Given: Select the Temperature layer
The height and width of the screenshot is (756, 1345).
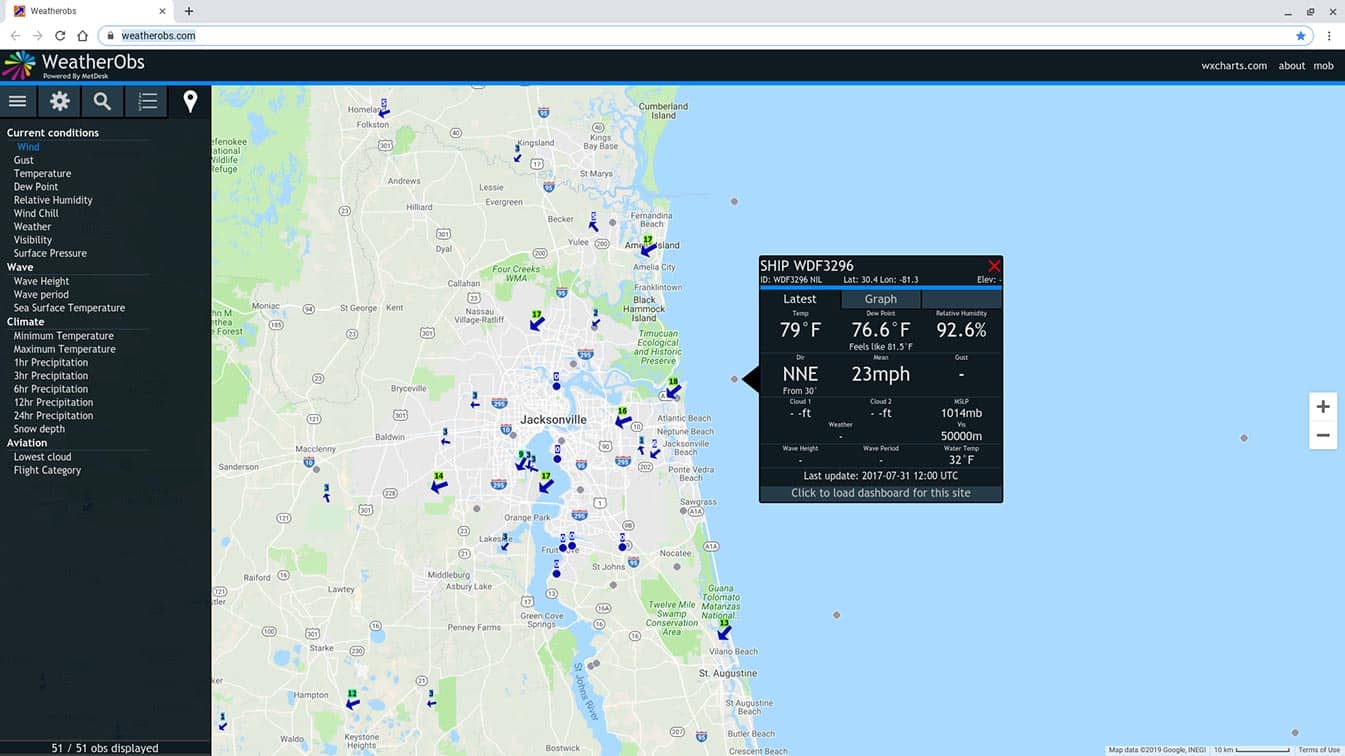Looking at the screenshot, I should (42, 174).
